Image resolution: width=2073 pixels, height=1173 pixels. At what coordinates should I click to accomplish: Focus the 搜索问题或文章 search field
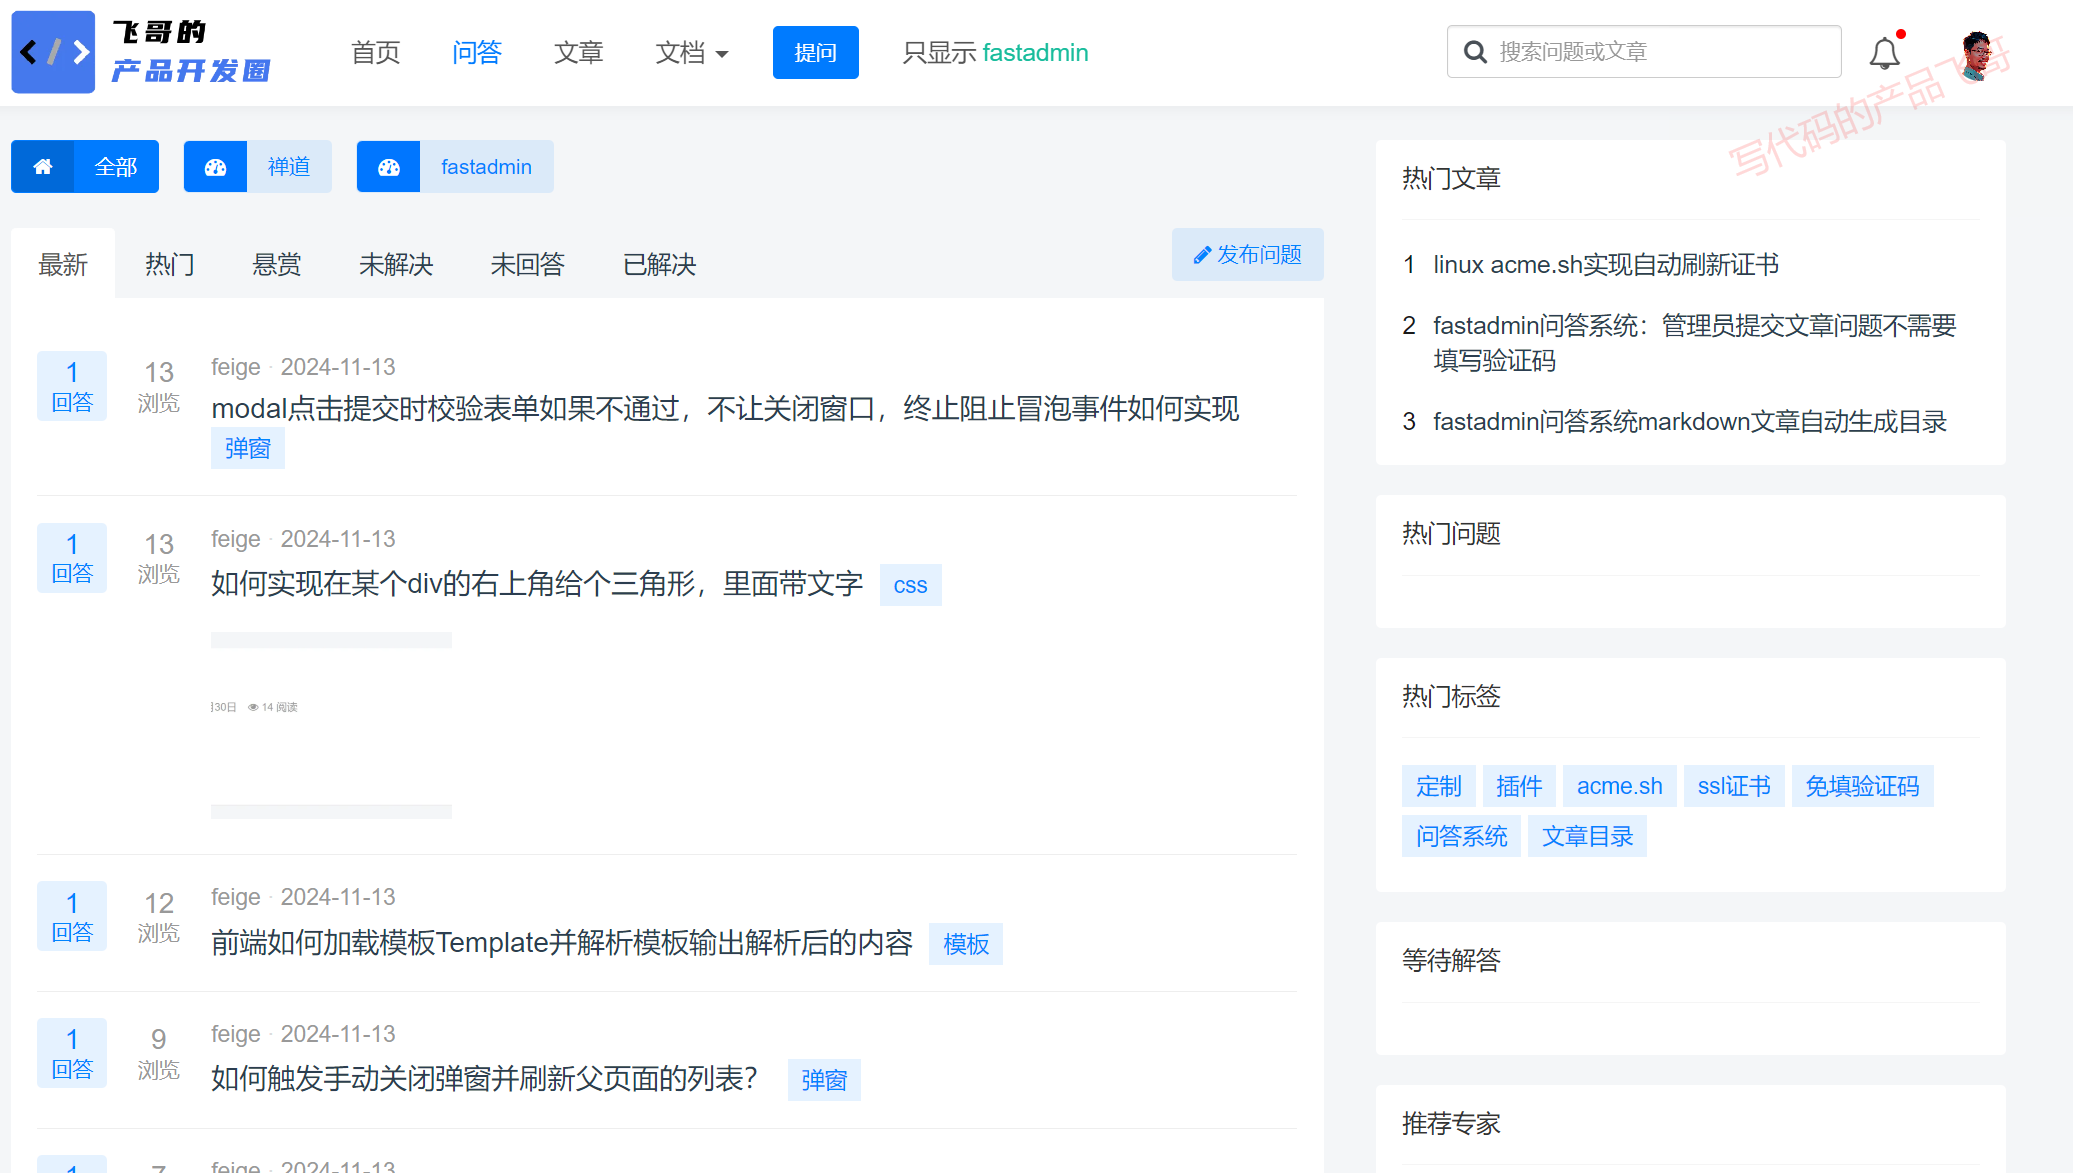pos(1660,52)
